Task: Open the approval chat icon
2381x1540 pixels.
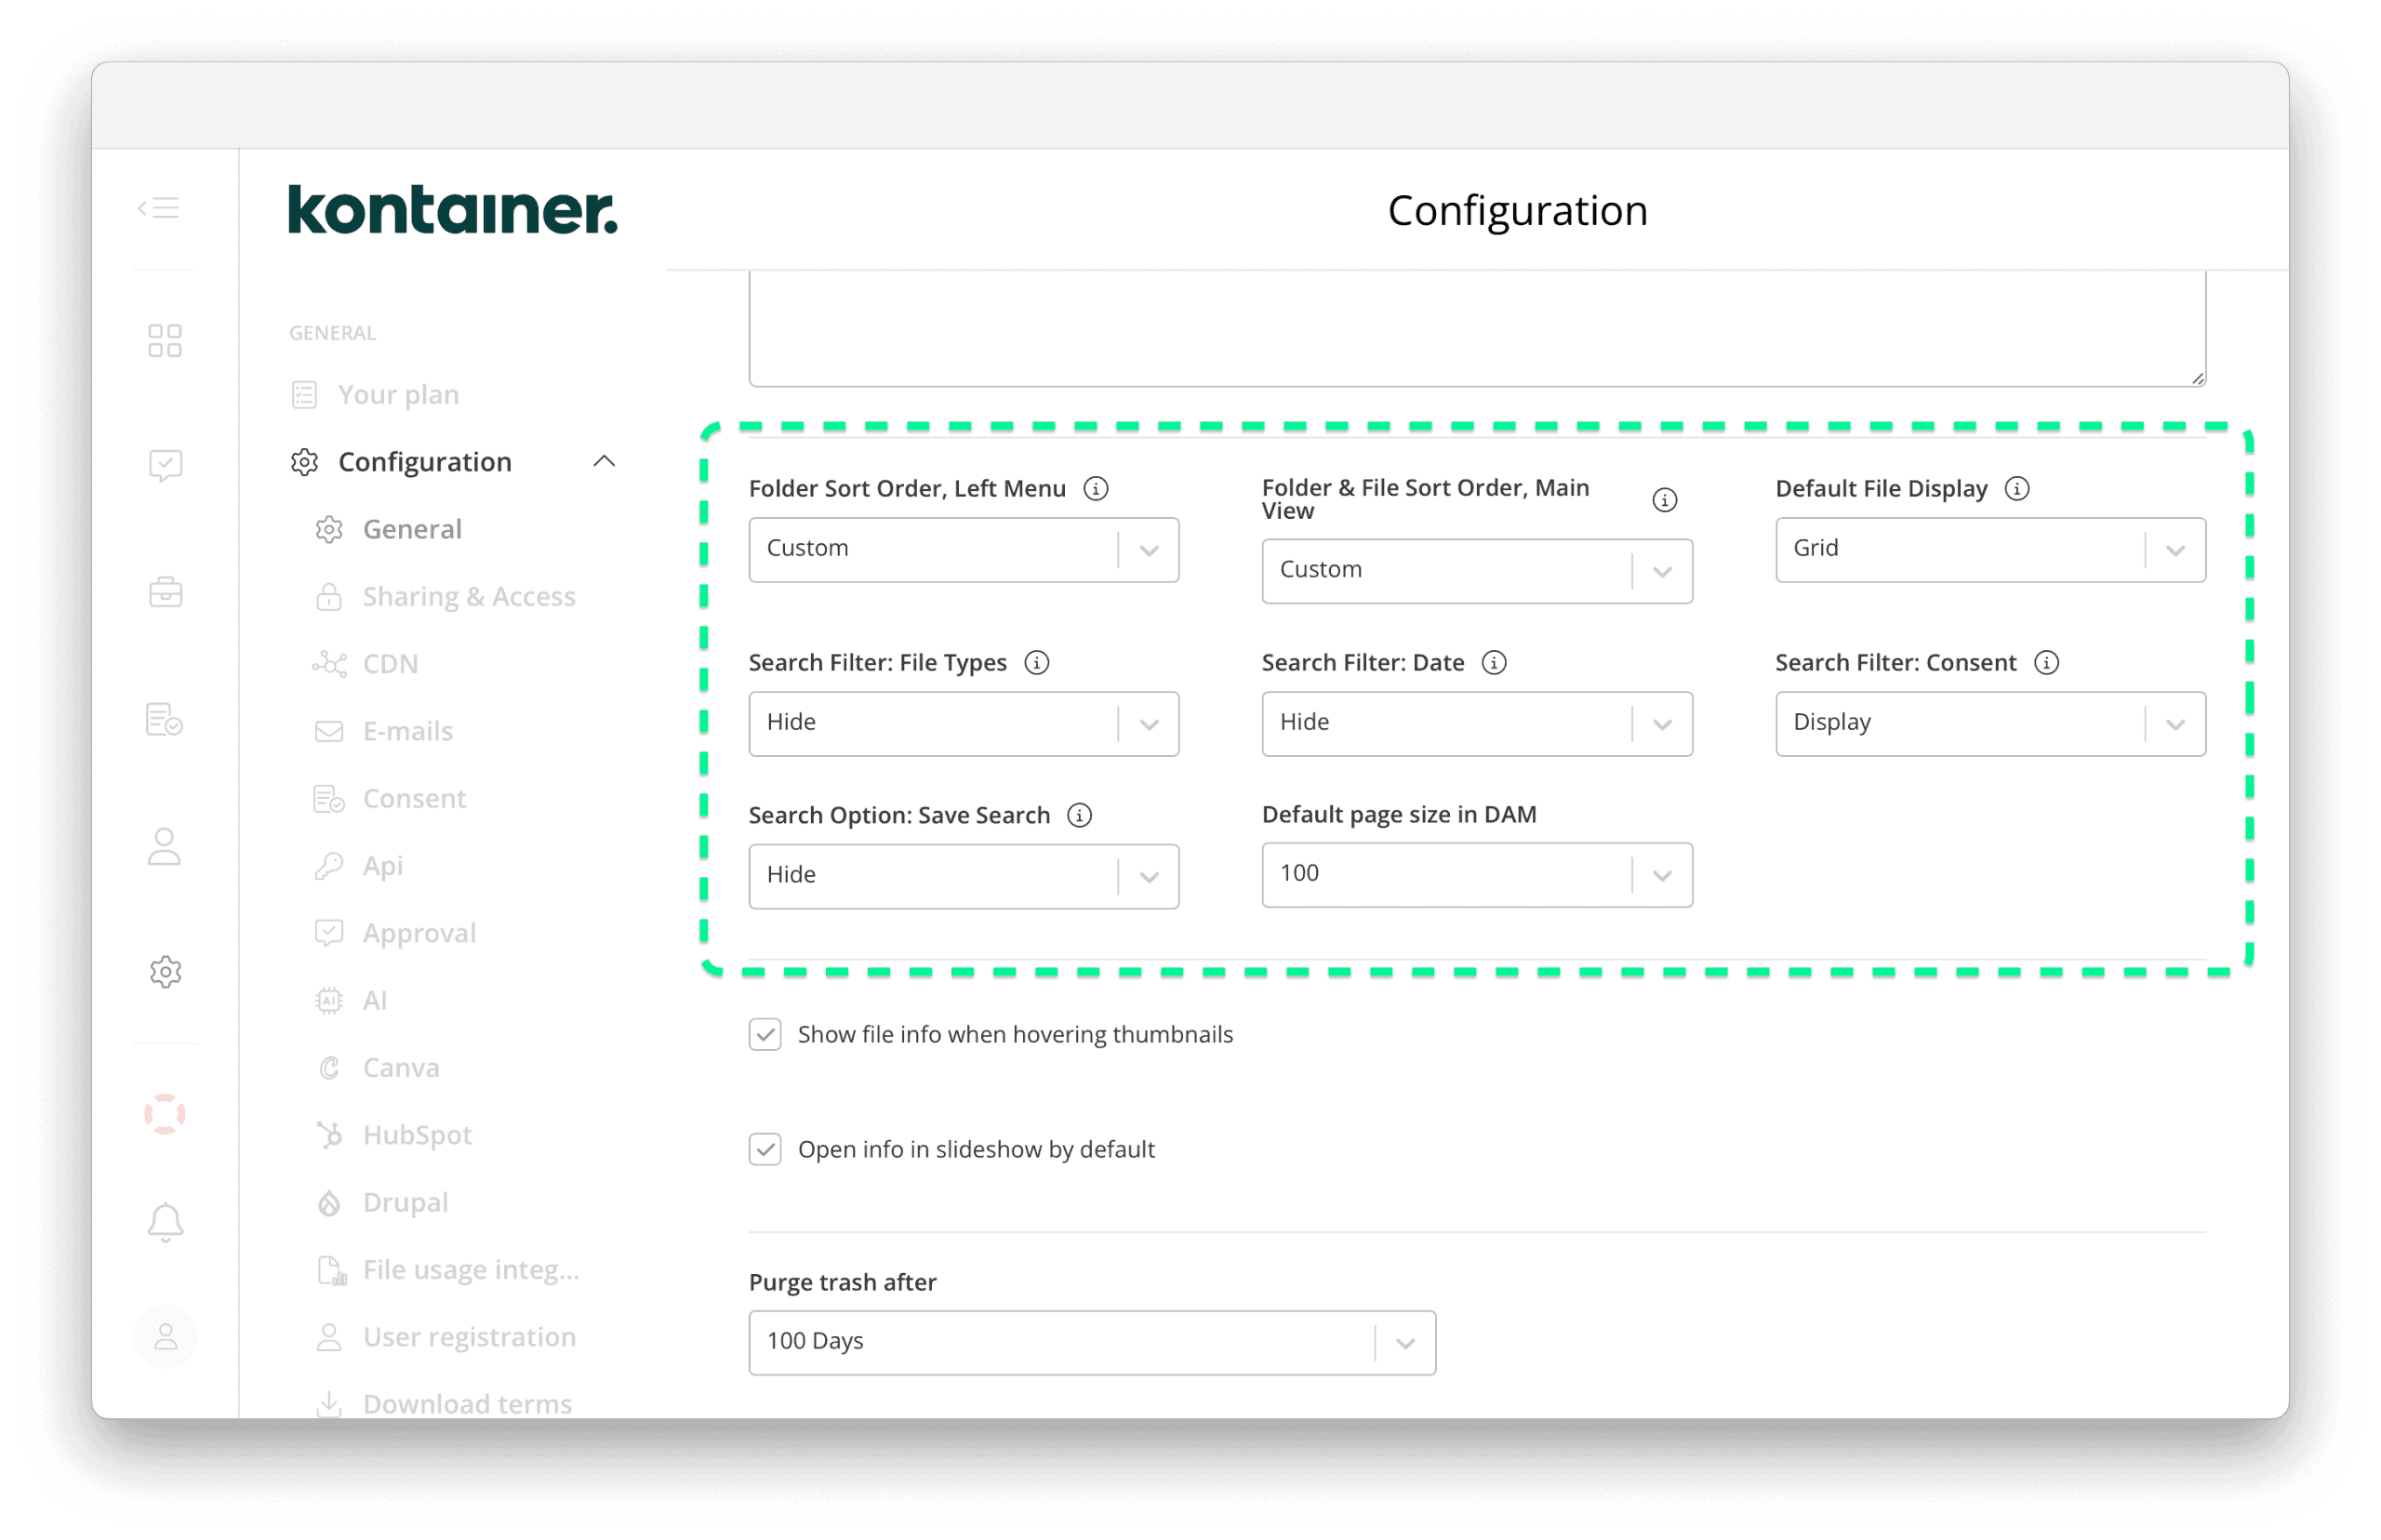Action: (x=165, y=464)
